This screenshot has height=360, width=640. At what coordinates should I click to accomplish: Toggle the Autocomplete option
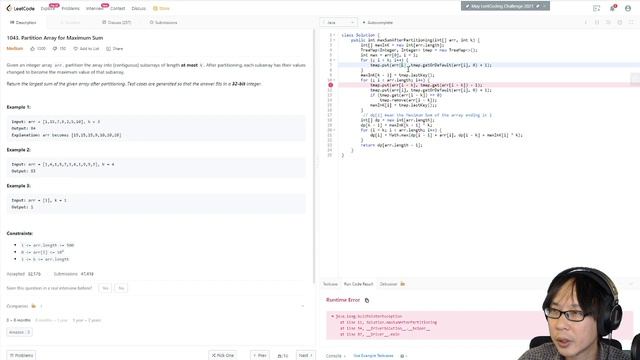(378, 22)
